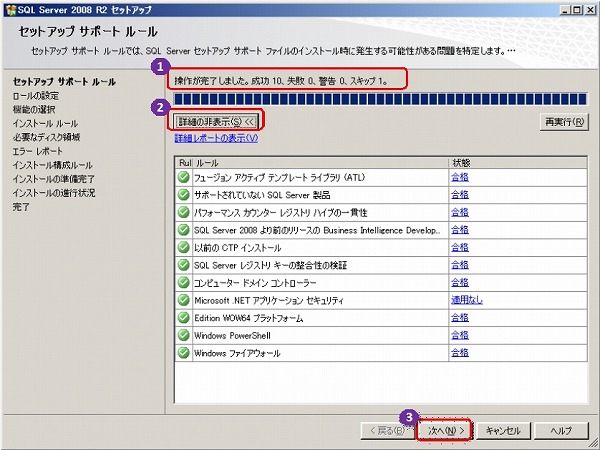This screenshot has width=600, height=450.
Task: Re-run the rules with 再実行(R) button
Action: pos(564,122)
